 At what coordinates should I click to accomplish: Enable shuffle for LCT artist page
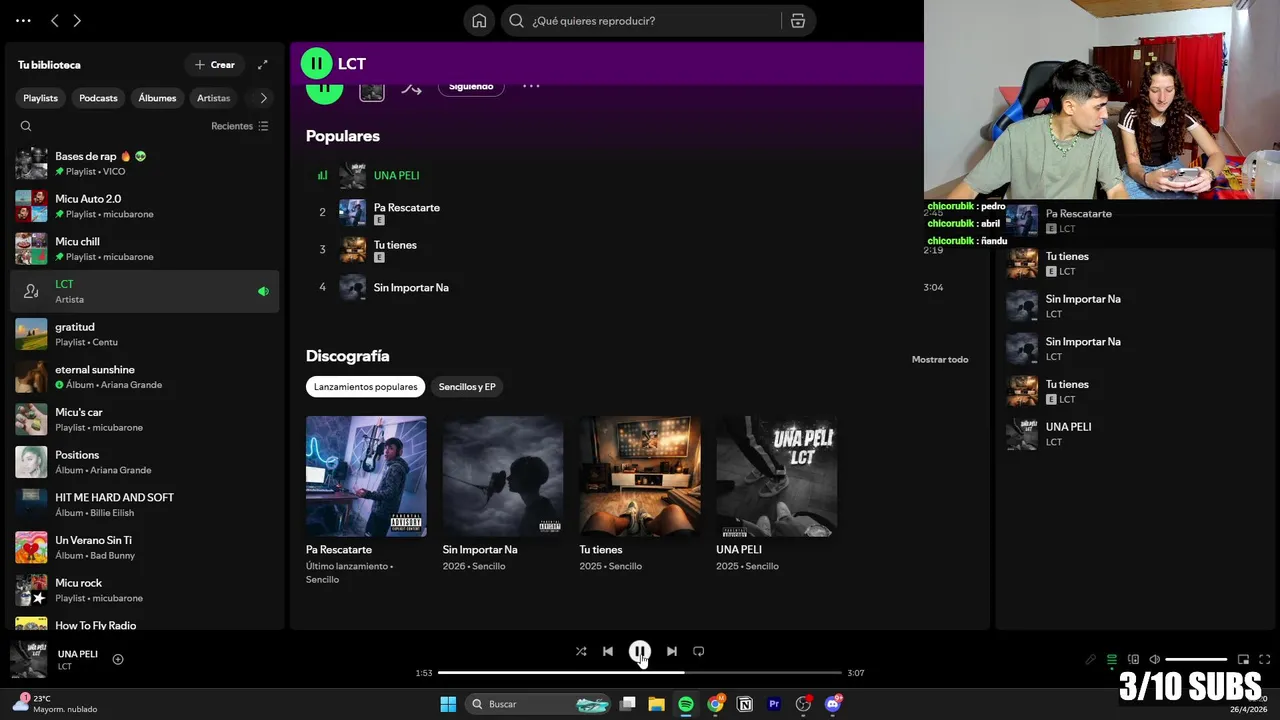click(411, 88)
